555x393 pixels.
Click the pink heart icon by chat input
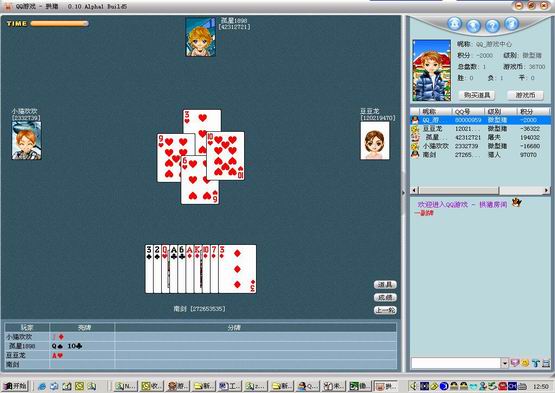point(515,363)
